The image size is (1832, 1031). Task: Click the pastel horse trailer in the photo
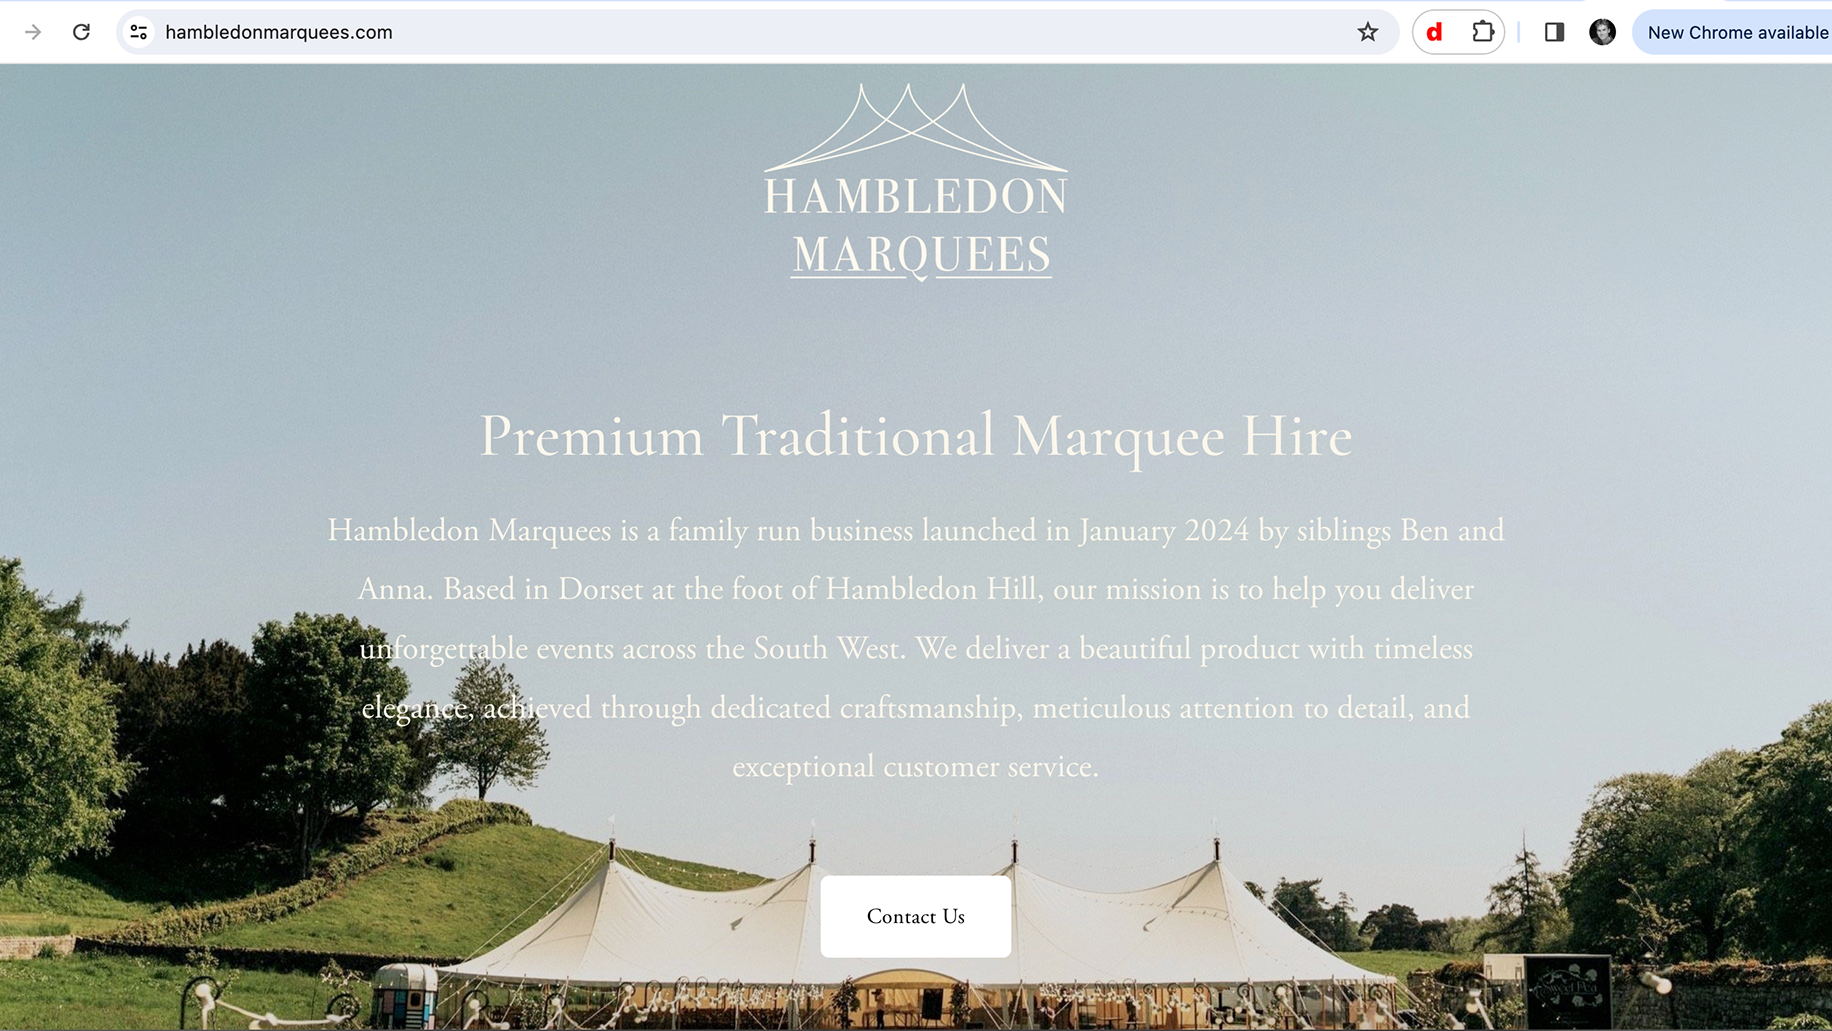[405, 996]
